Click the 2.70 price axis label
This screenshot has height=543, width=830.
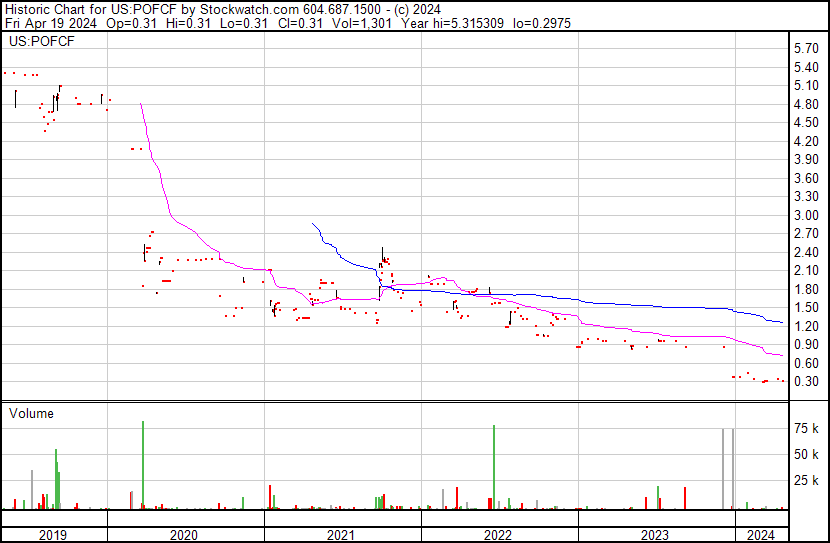[807, 233]
